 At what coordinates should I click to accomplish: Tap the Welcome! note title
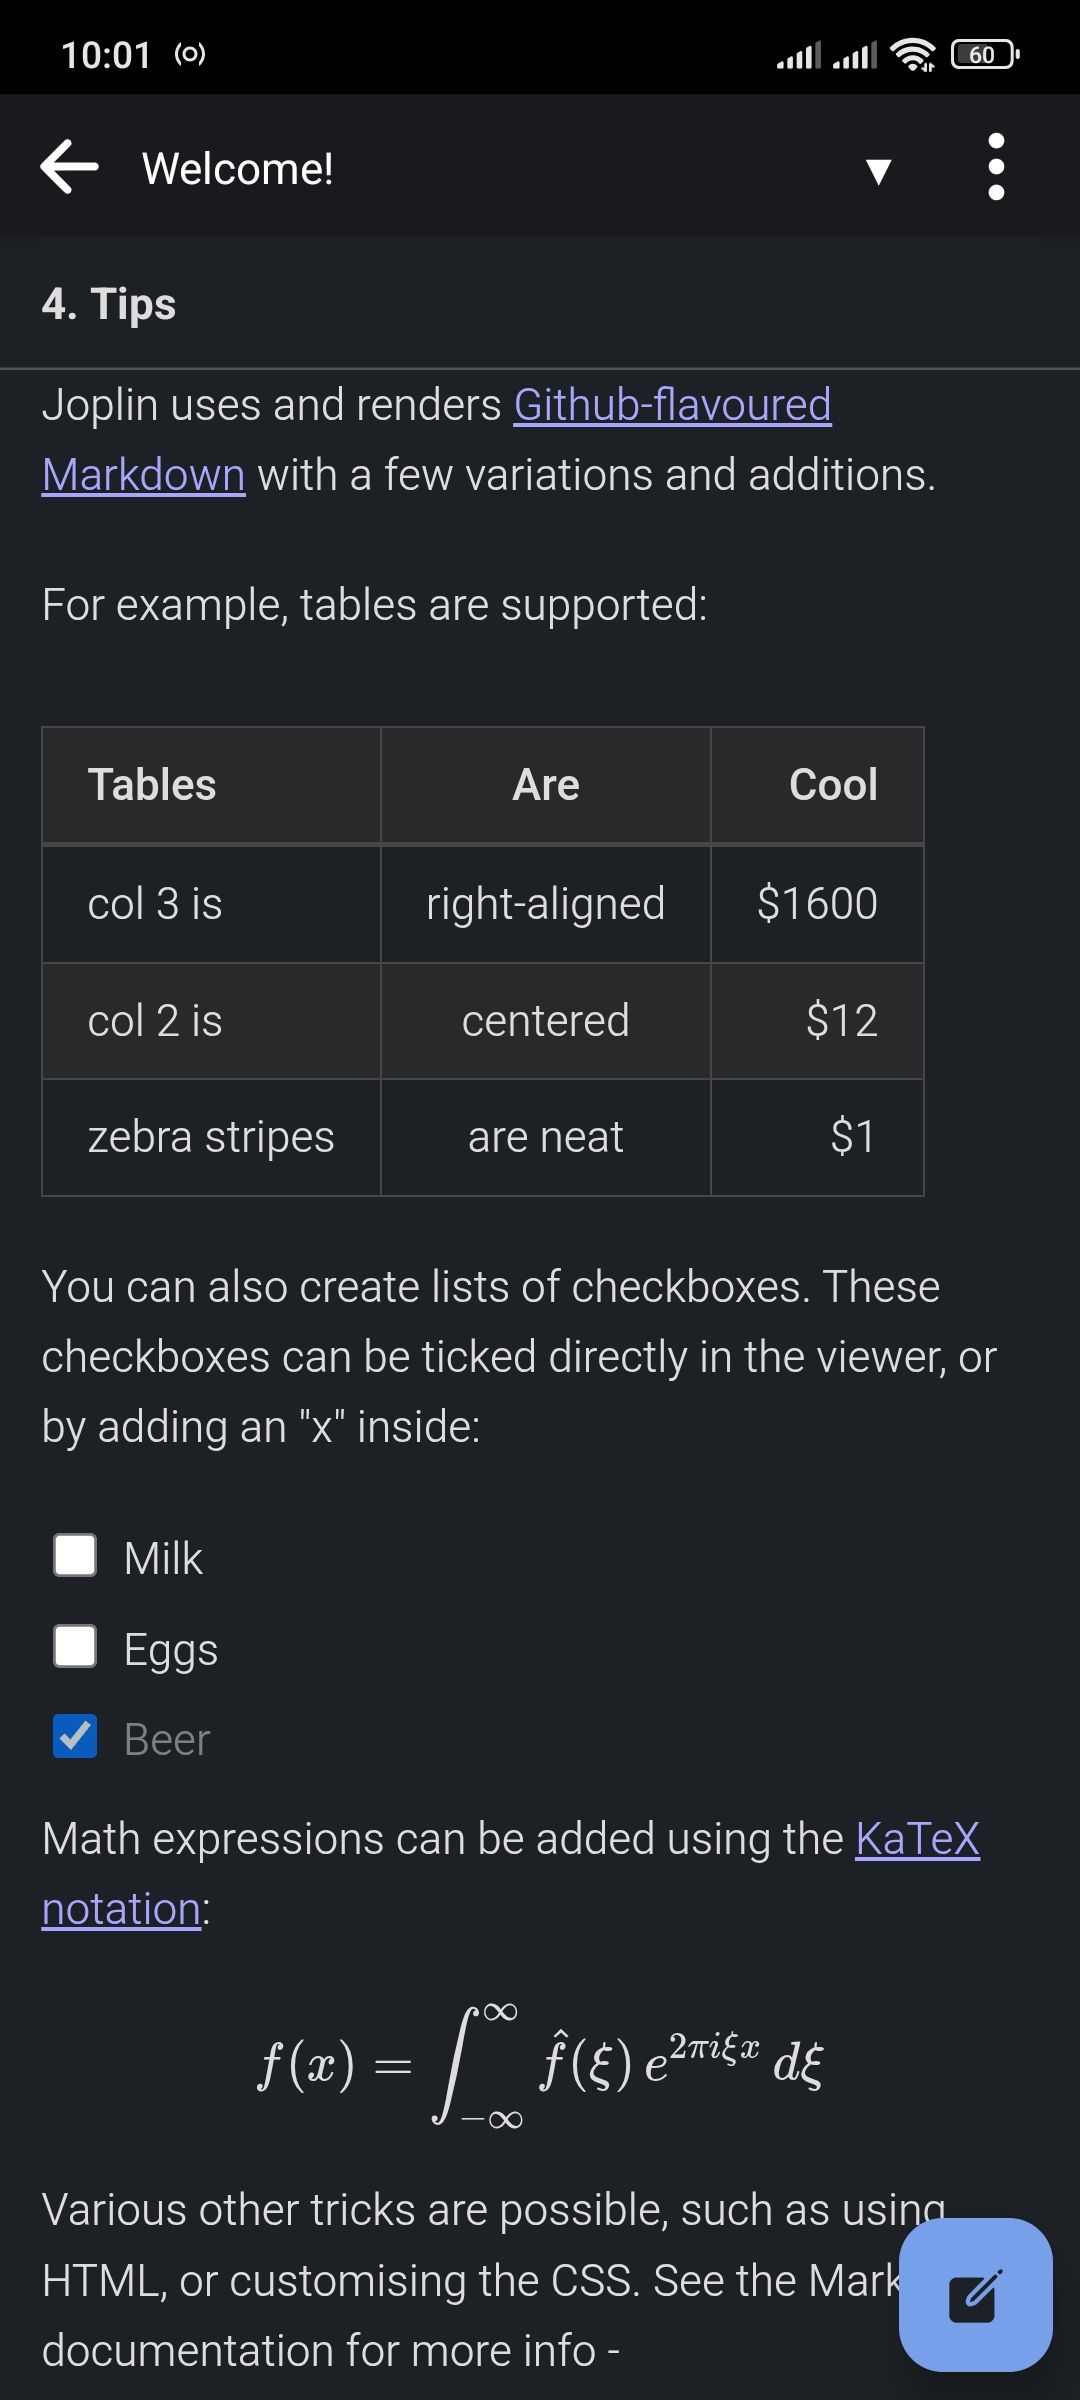coord(238,168)
